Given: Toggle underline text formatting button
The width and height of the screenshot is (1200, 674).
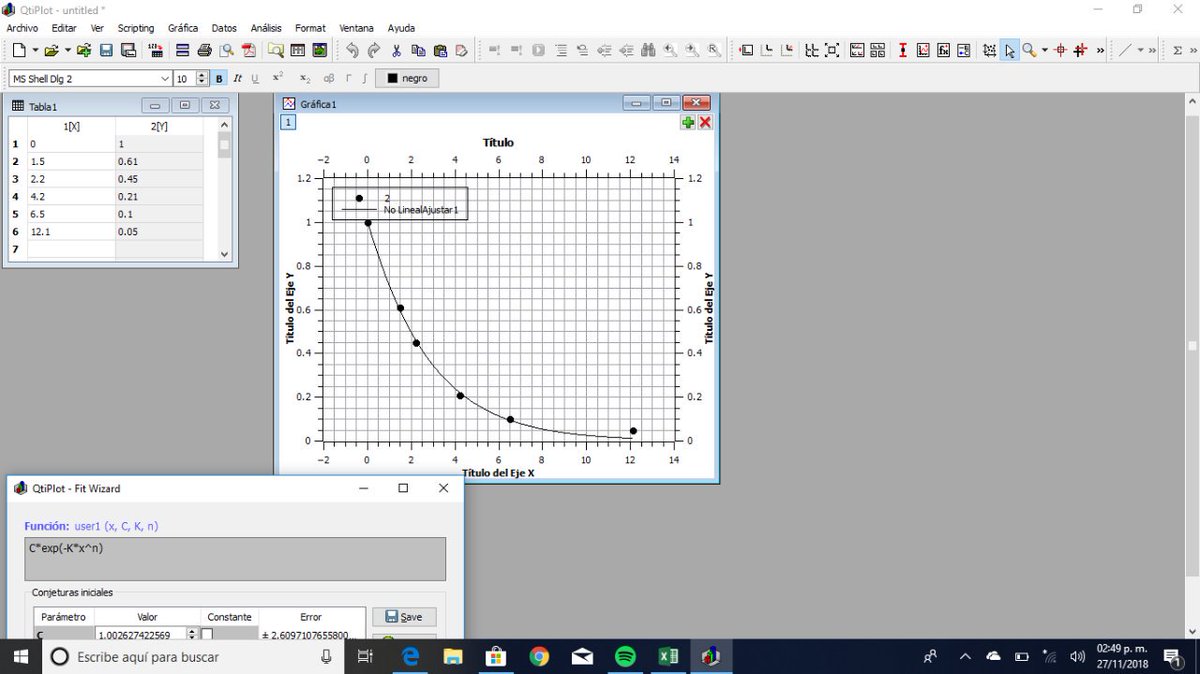Looking at the screenshot, I should point(255,78).
